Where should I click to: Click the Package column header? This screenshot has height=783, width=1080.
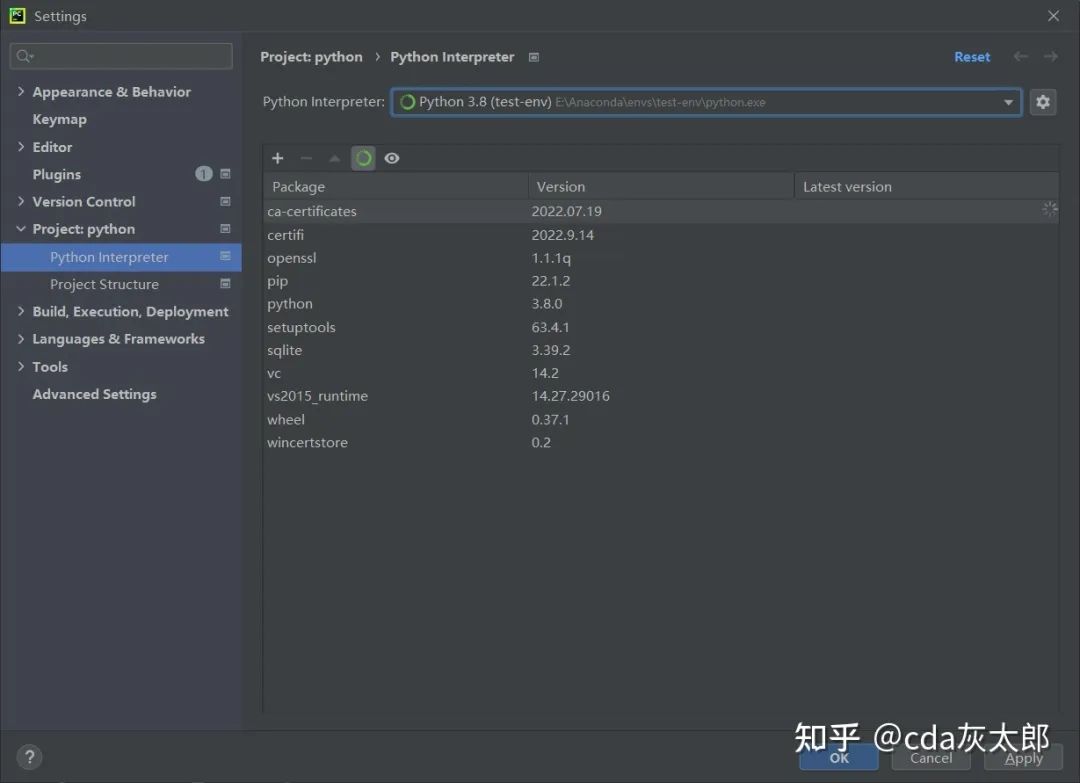(x=396, y=187)
